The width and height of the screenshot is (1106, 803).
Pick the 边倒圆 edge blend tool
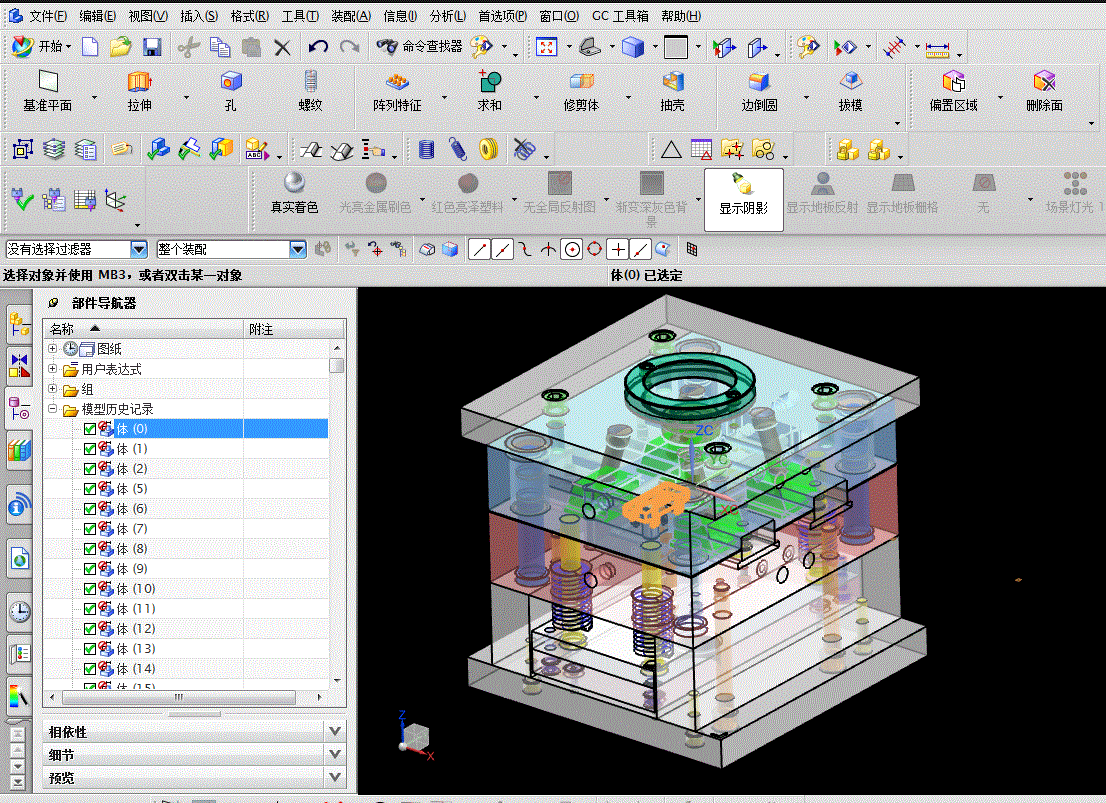click(x=759, y=92)
